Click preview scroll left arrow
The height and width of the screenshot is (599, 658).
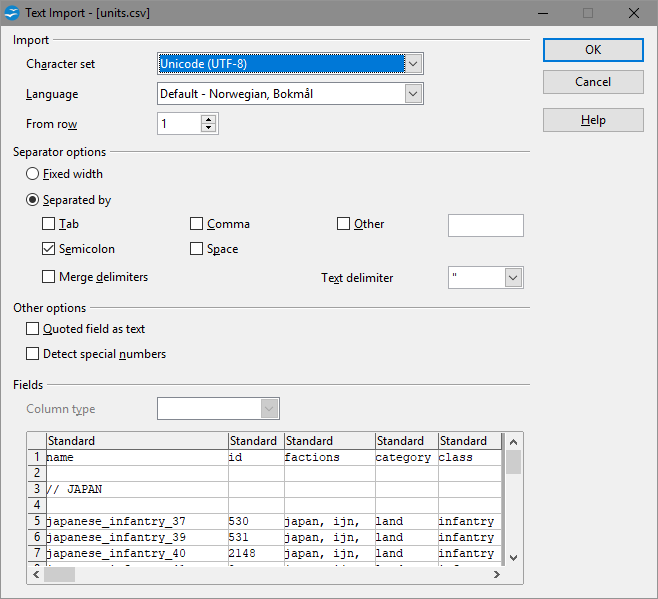tap(36, 574)
